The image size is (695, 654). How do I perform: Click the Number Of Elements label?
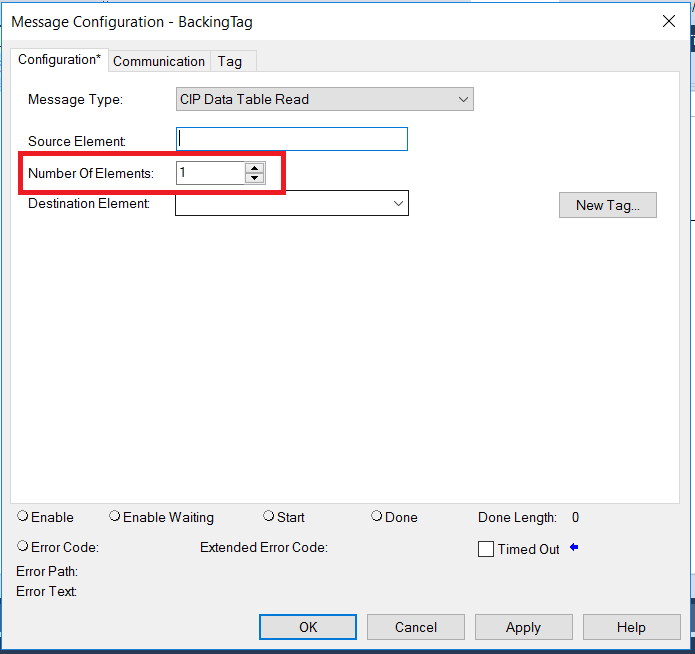[91, 173]
